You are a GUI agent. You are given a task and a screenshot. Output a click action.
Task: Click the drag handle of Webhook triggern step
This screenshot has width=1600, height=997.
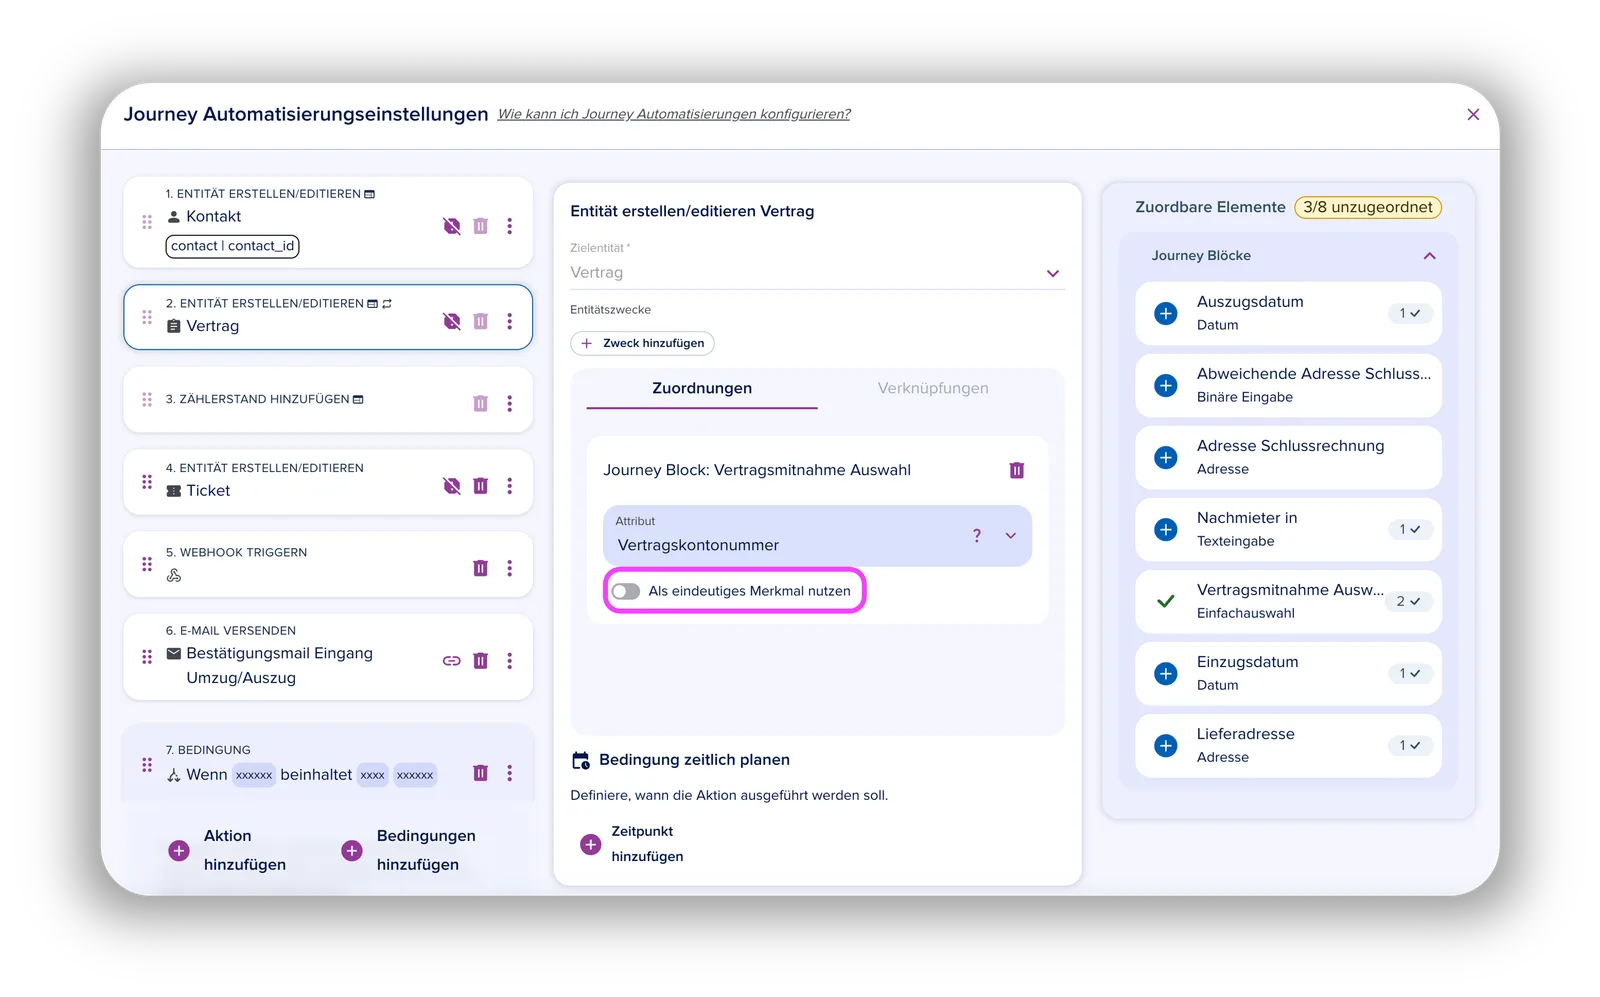[147, 564]
